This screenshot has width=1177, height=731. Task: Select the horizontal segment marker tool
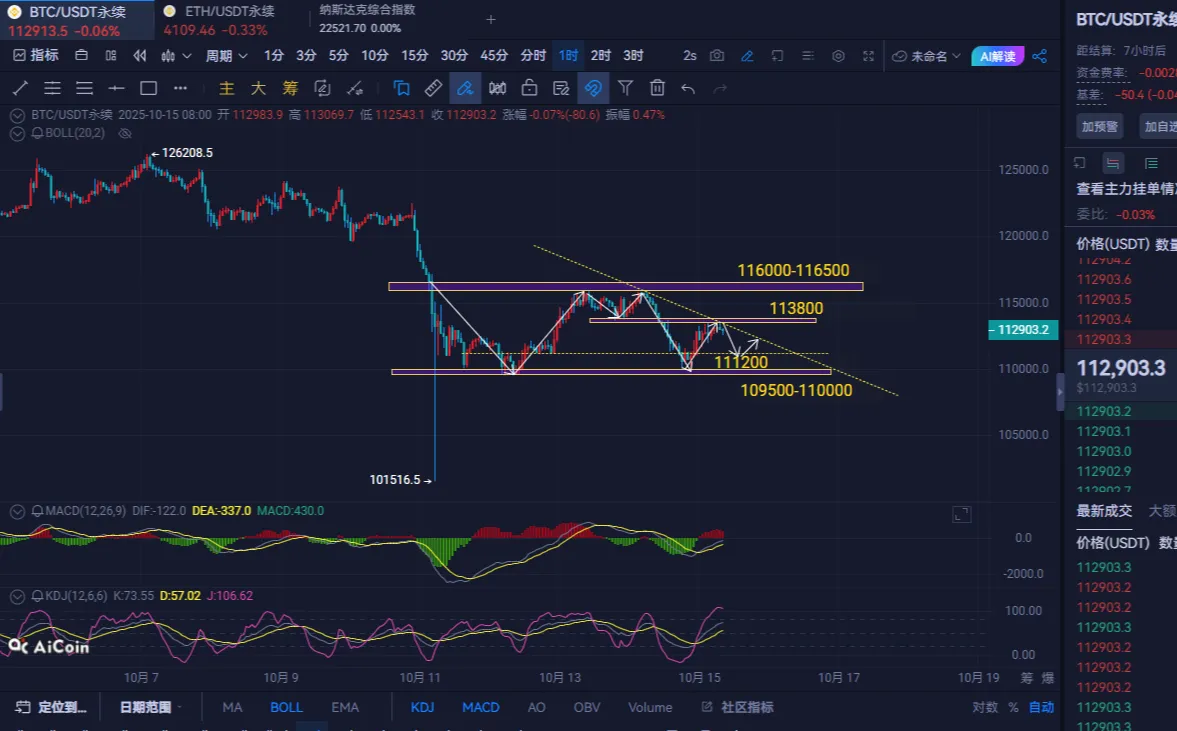(116, 89)
